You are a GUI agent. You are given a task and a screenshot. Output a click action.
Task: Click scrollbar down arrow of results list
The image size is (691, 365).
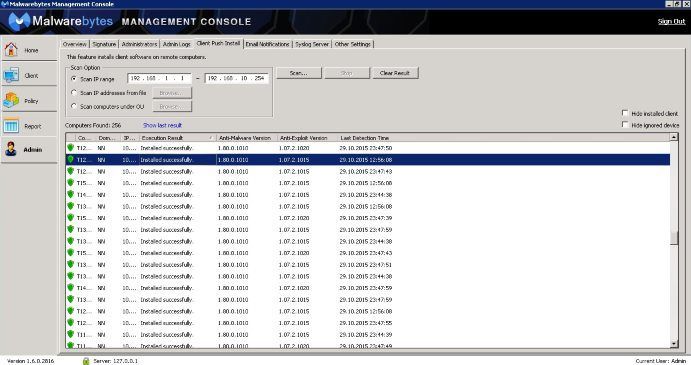click(673, 343)
